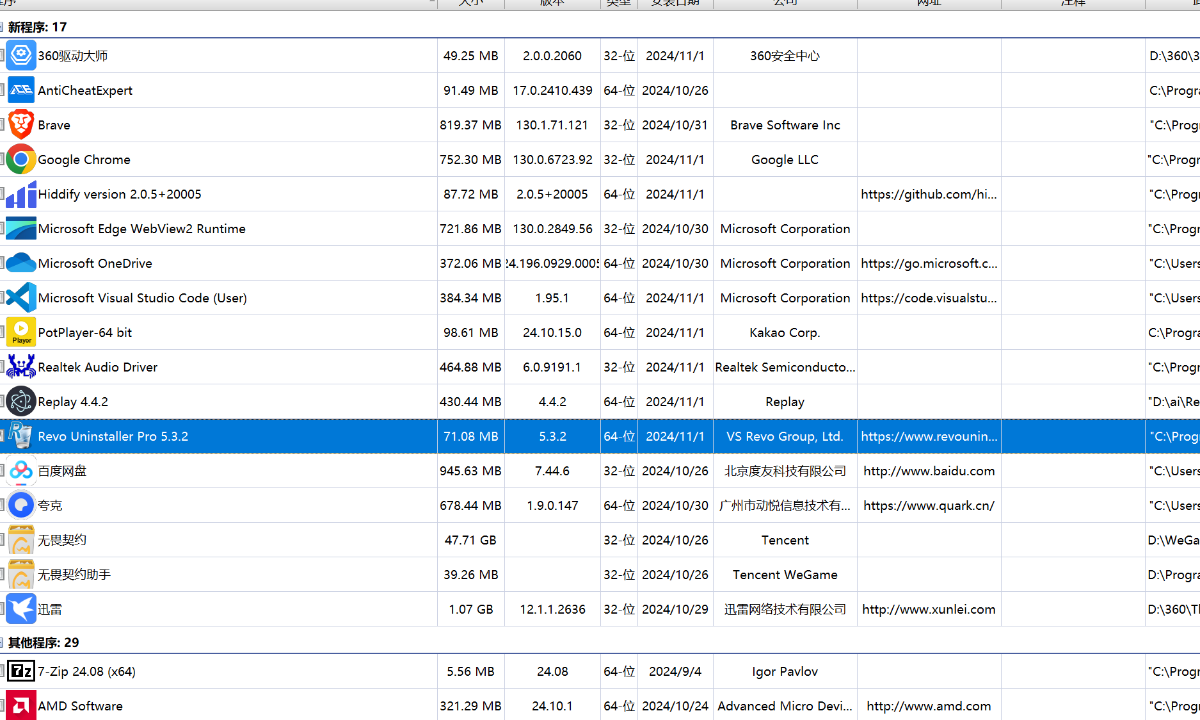Image resolution: width=1200 pixels, height=720 pixels.
Task: Click the Google Chrome icon
Action: pos(21,159)
